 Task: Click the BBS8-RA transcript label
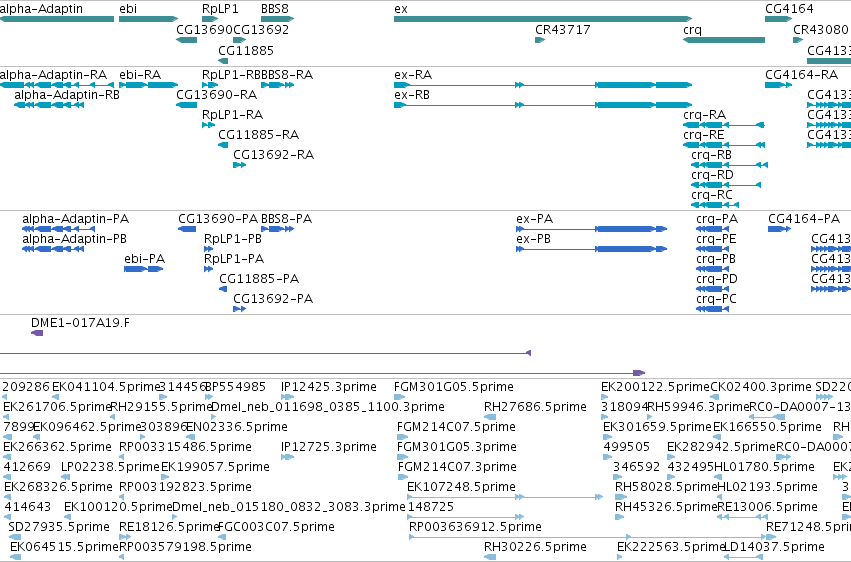point(287,75)
